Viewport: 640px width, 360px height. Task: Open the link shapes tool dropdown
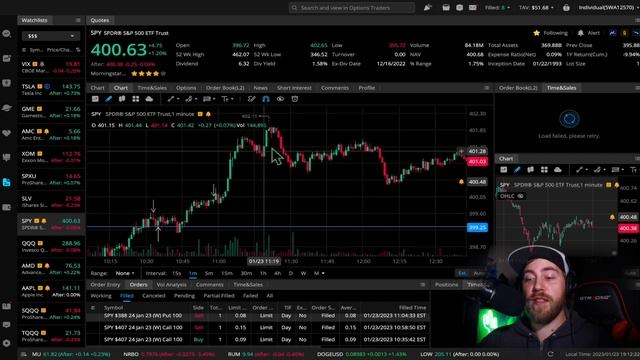191,99
